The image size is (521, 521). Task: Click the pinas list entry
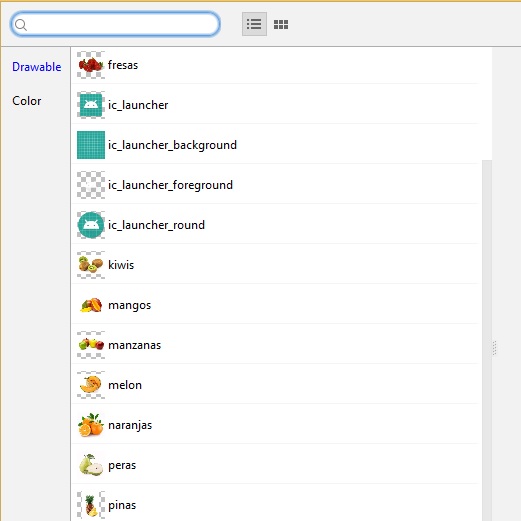tap(275, 504)
